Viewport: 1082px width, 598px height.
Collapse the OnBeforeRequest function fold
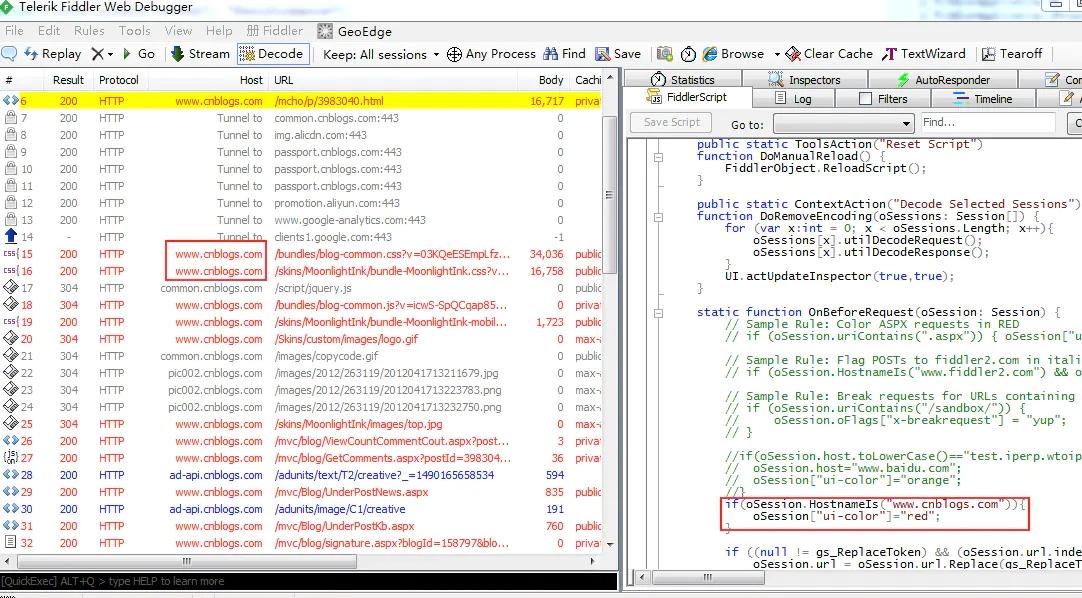[x=658, y=313]
